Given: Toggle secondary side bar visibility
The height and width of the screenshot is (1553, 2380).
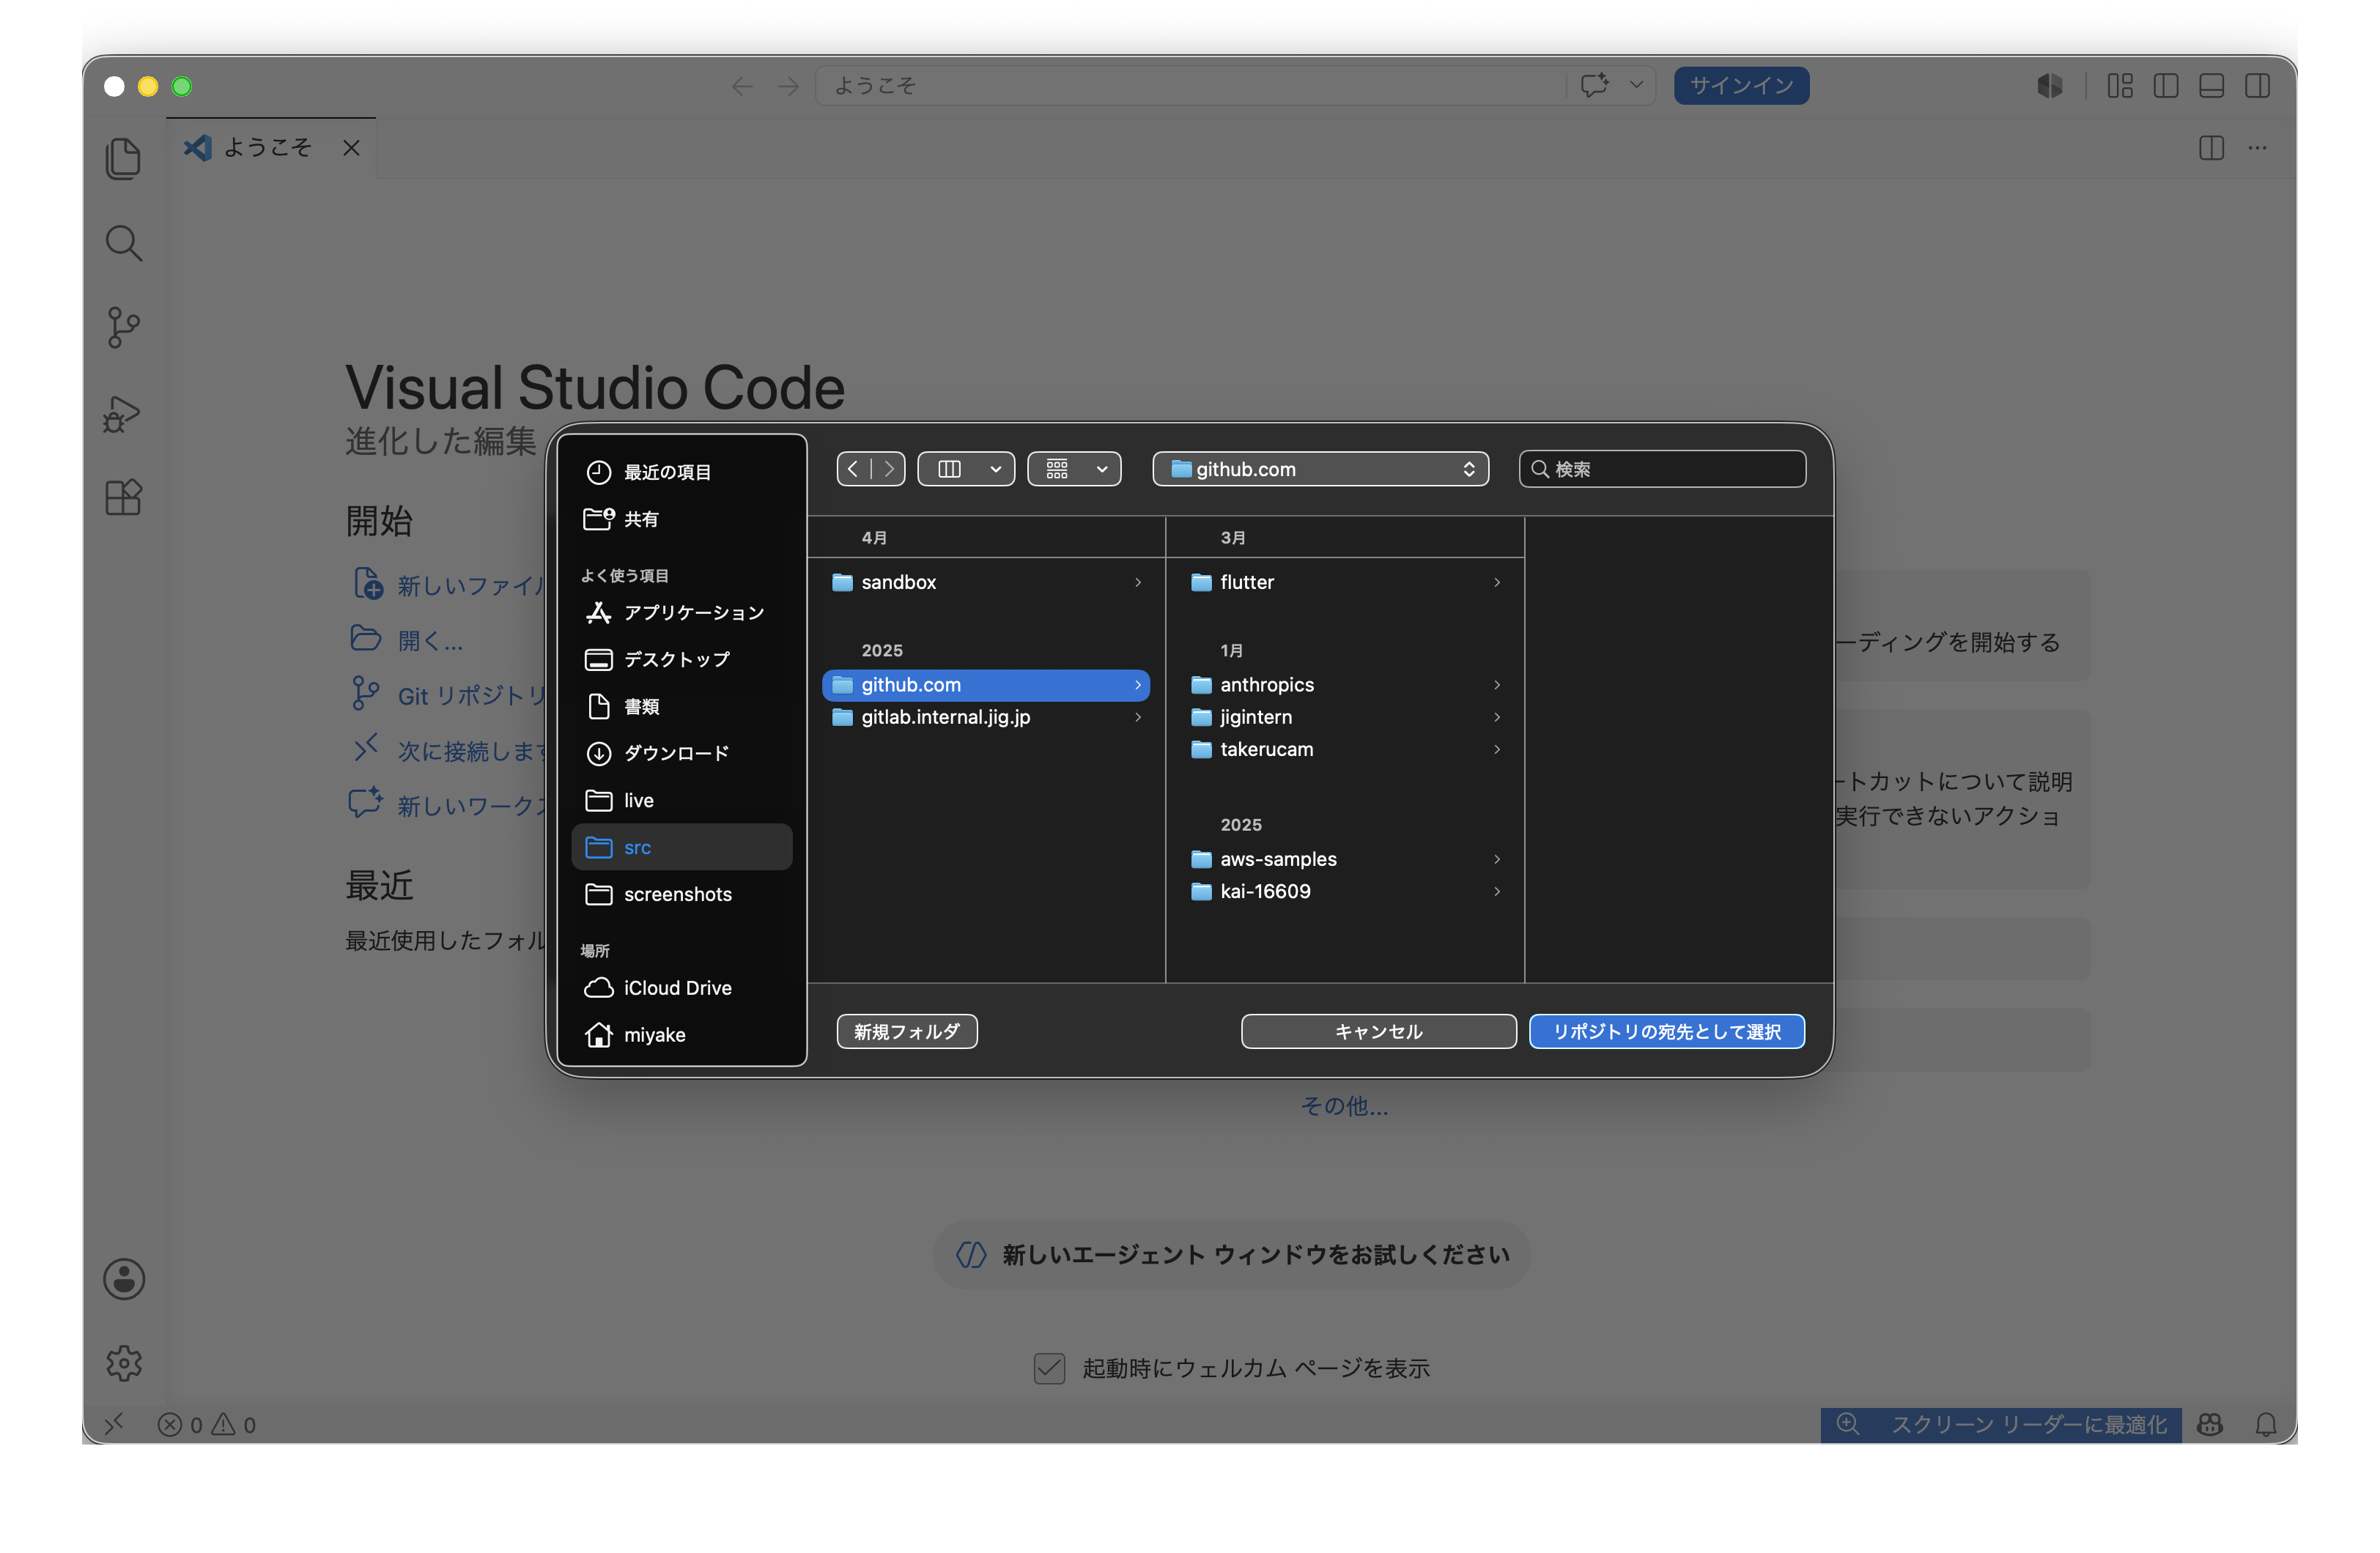Looking at the screenshot, I should 2257,86.
